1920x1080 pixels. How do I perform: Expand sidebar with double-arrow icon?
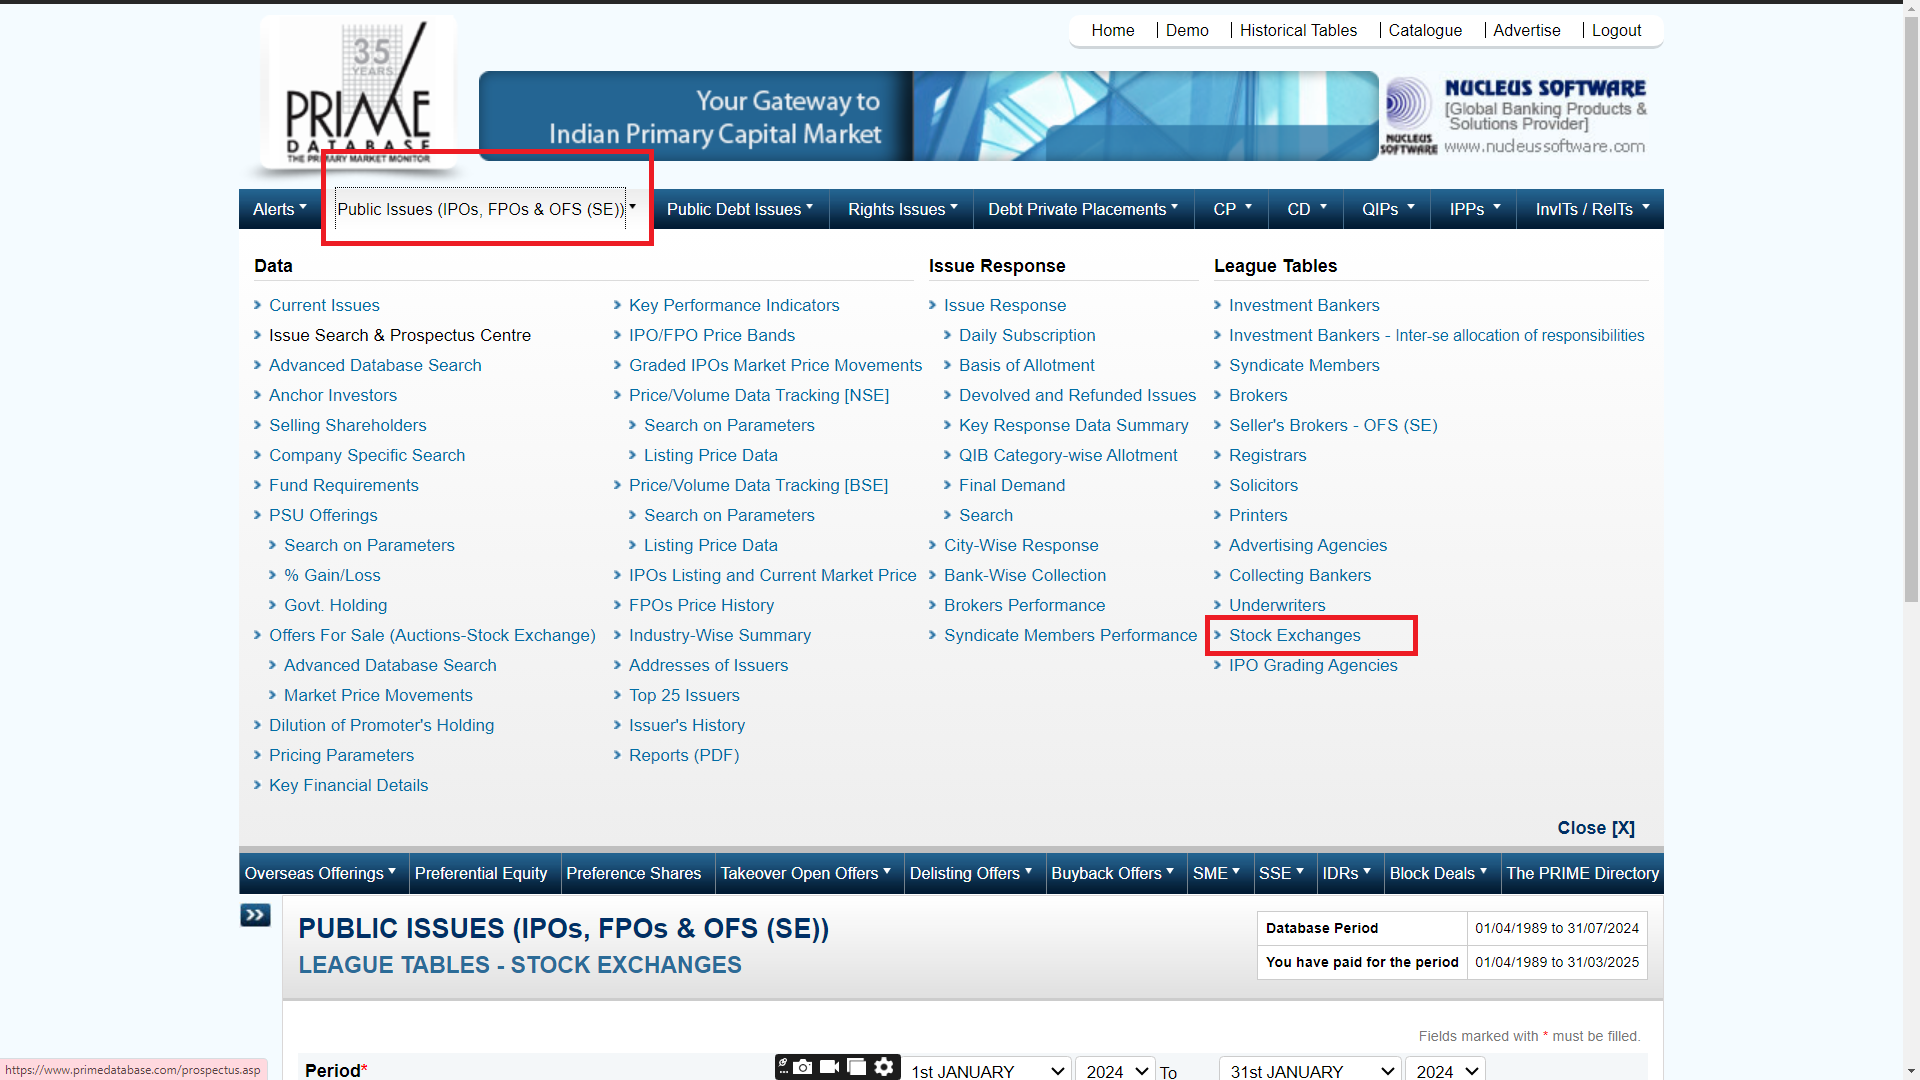(x=255, y=915)
